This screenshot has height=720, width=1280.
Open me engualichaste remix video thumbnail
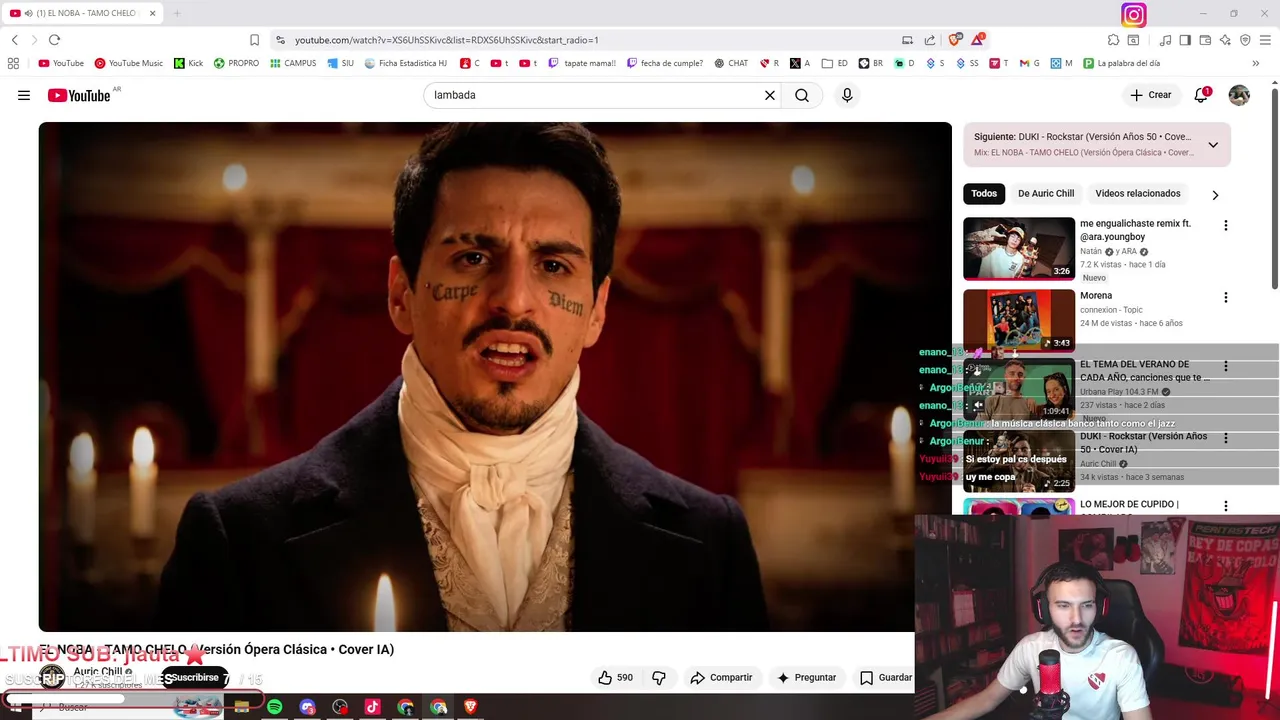click(1019, 249)
